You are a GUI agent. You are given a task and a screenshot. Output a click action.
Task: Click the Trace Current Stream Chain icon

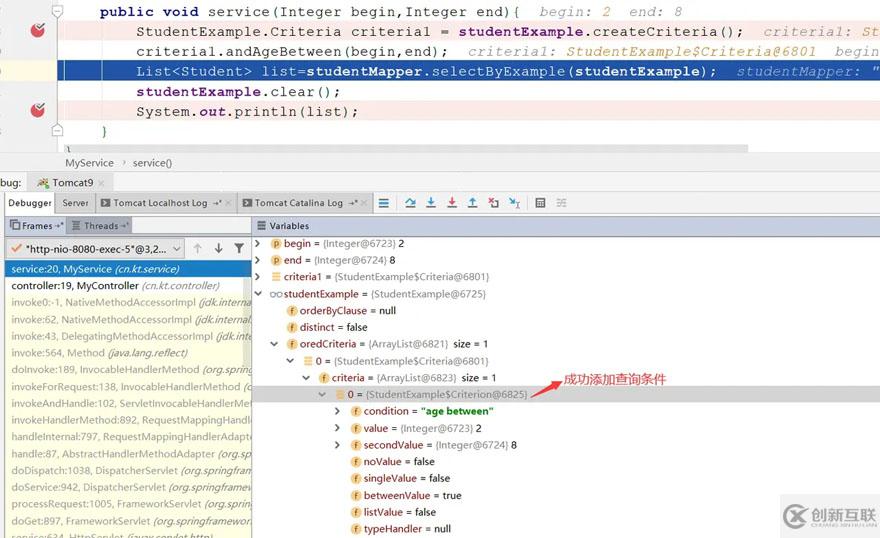coord(561,203)
